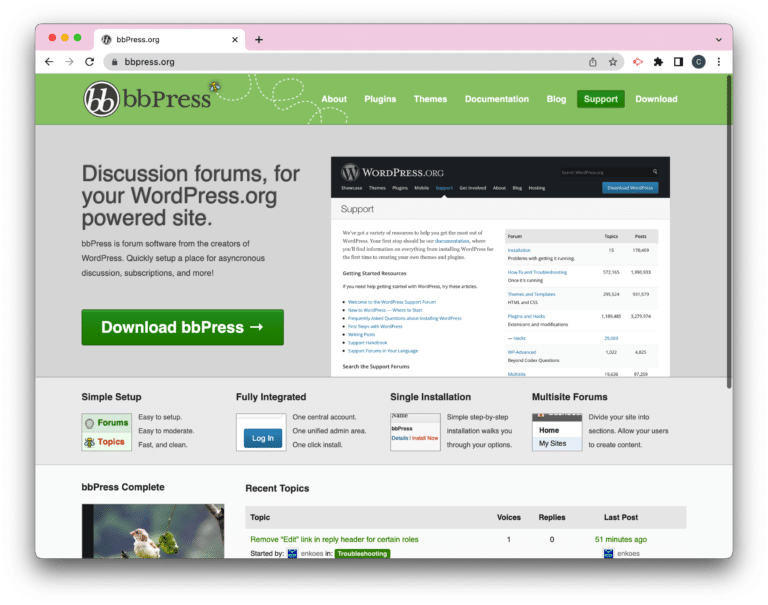Open a new tab with plus
Viewport: 768px width, 605px height.
[x=259, y=40]
